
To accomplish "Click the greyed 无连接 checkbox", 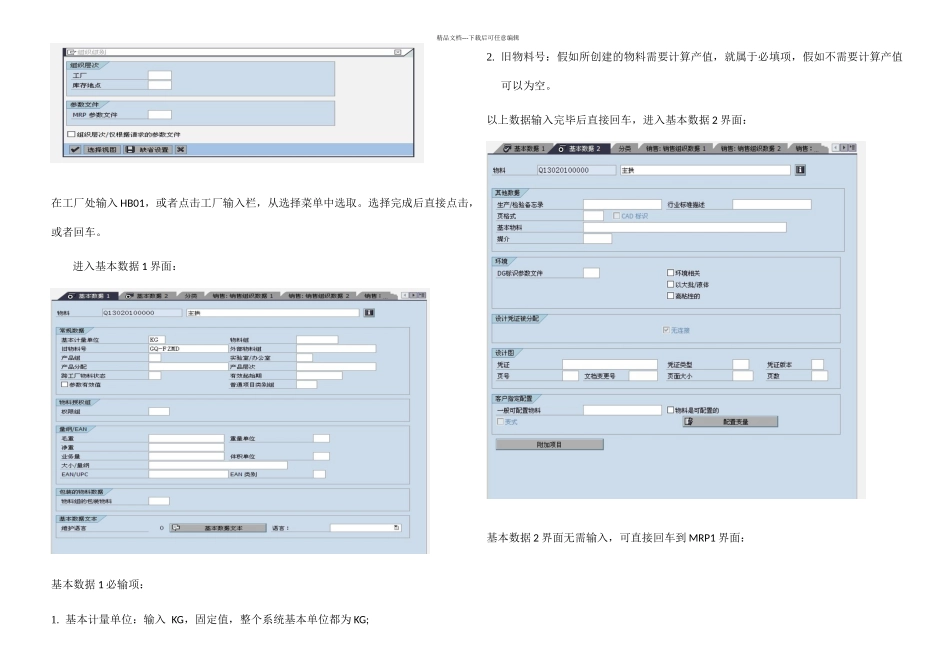I will click(x=666, y=330).
